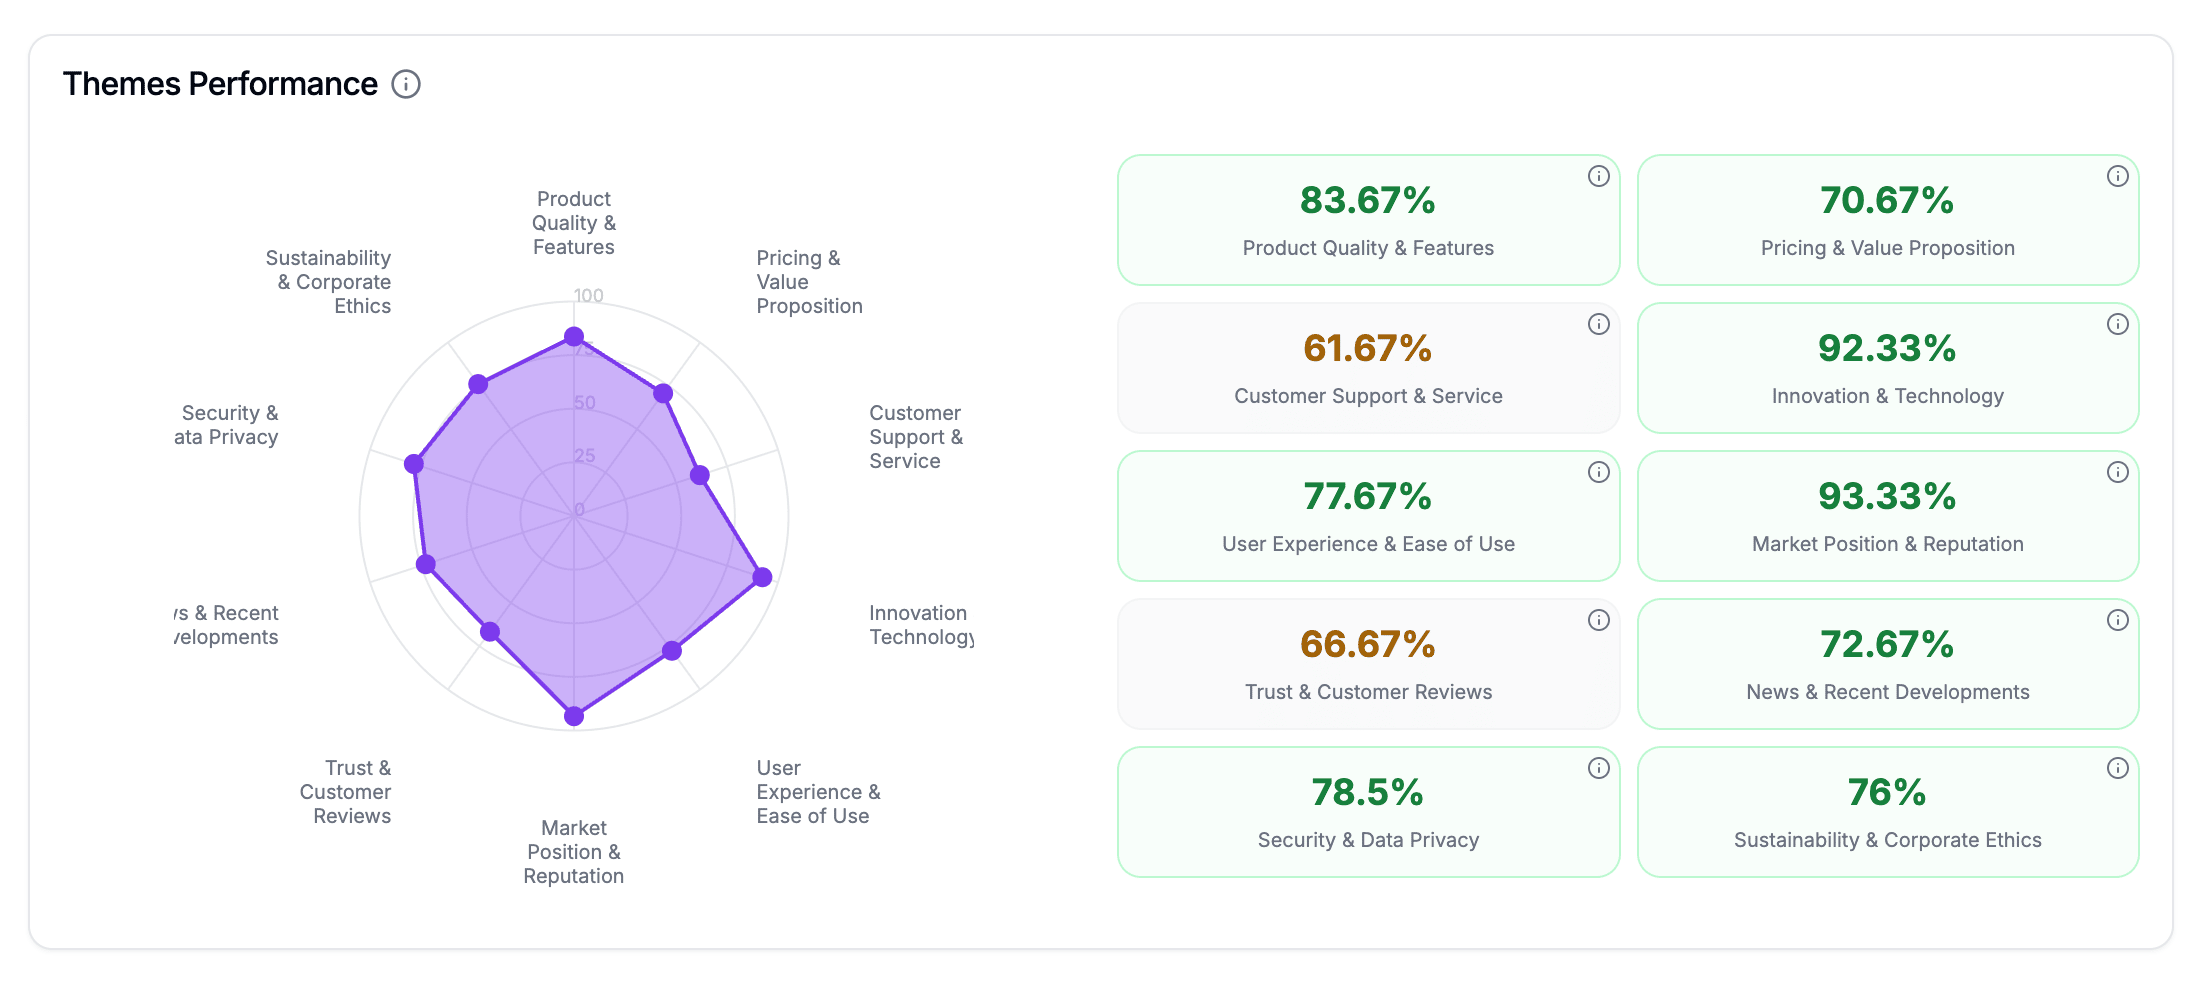The height and width of the screenshot is (990, 2206).
Task: Open info icon on Trust & Customer Reviews card
Action: pos(1598,620)
